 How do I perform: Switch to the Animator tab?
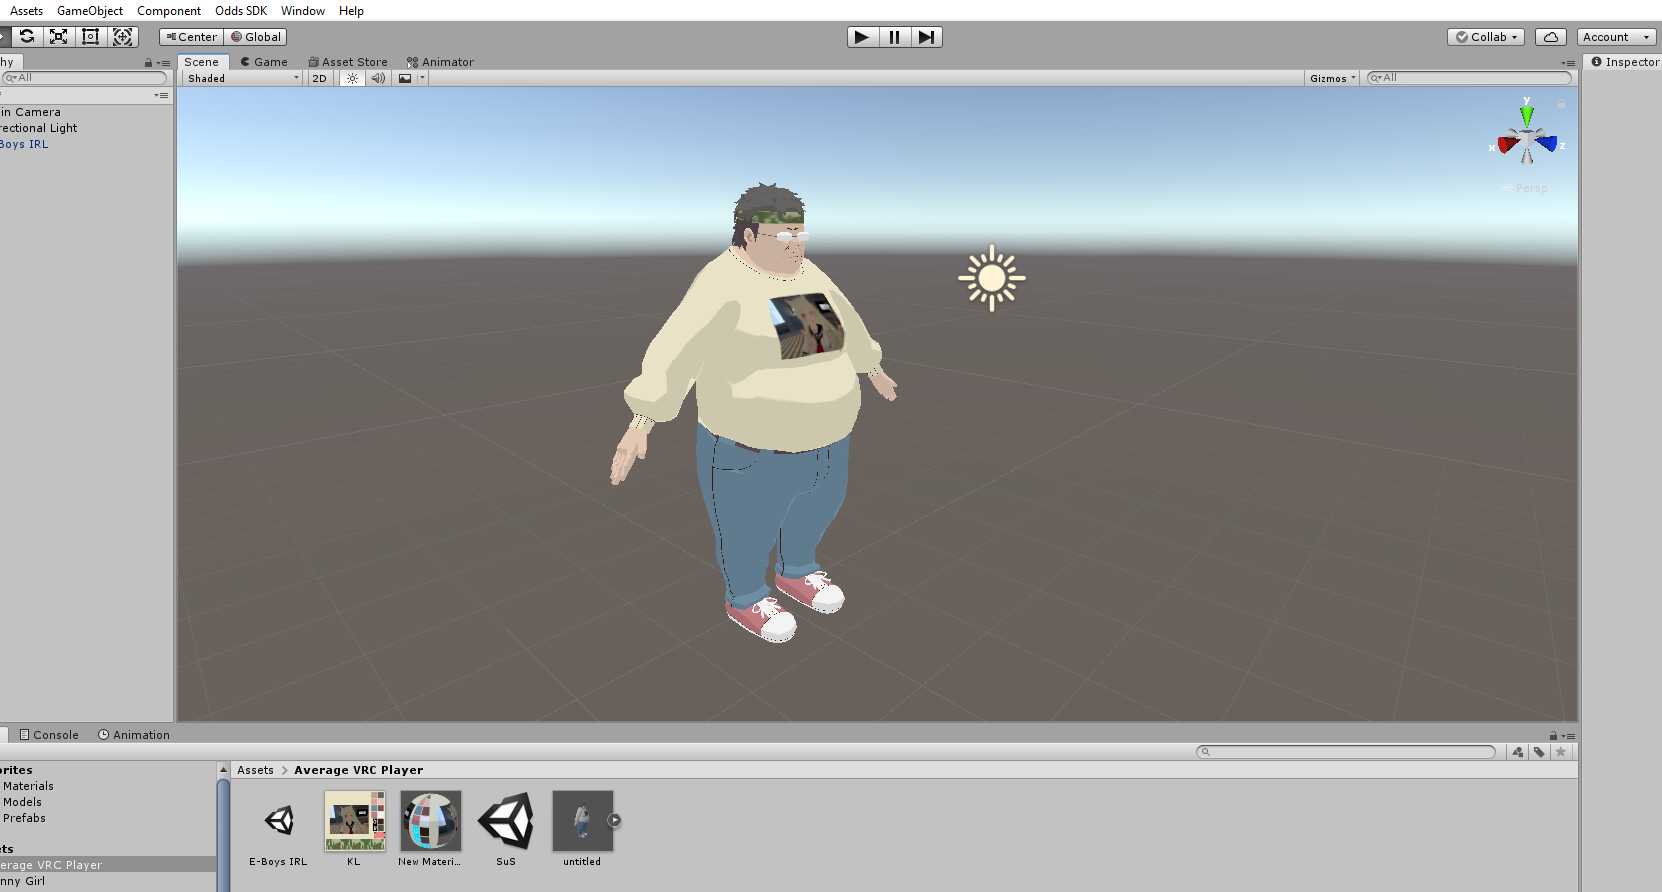click(440, 62)
